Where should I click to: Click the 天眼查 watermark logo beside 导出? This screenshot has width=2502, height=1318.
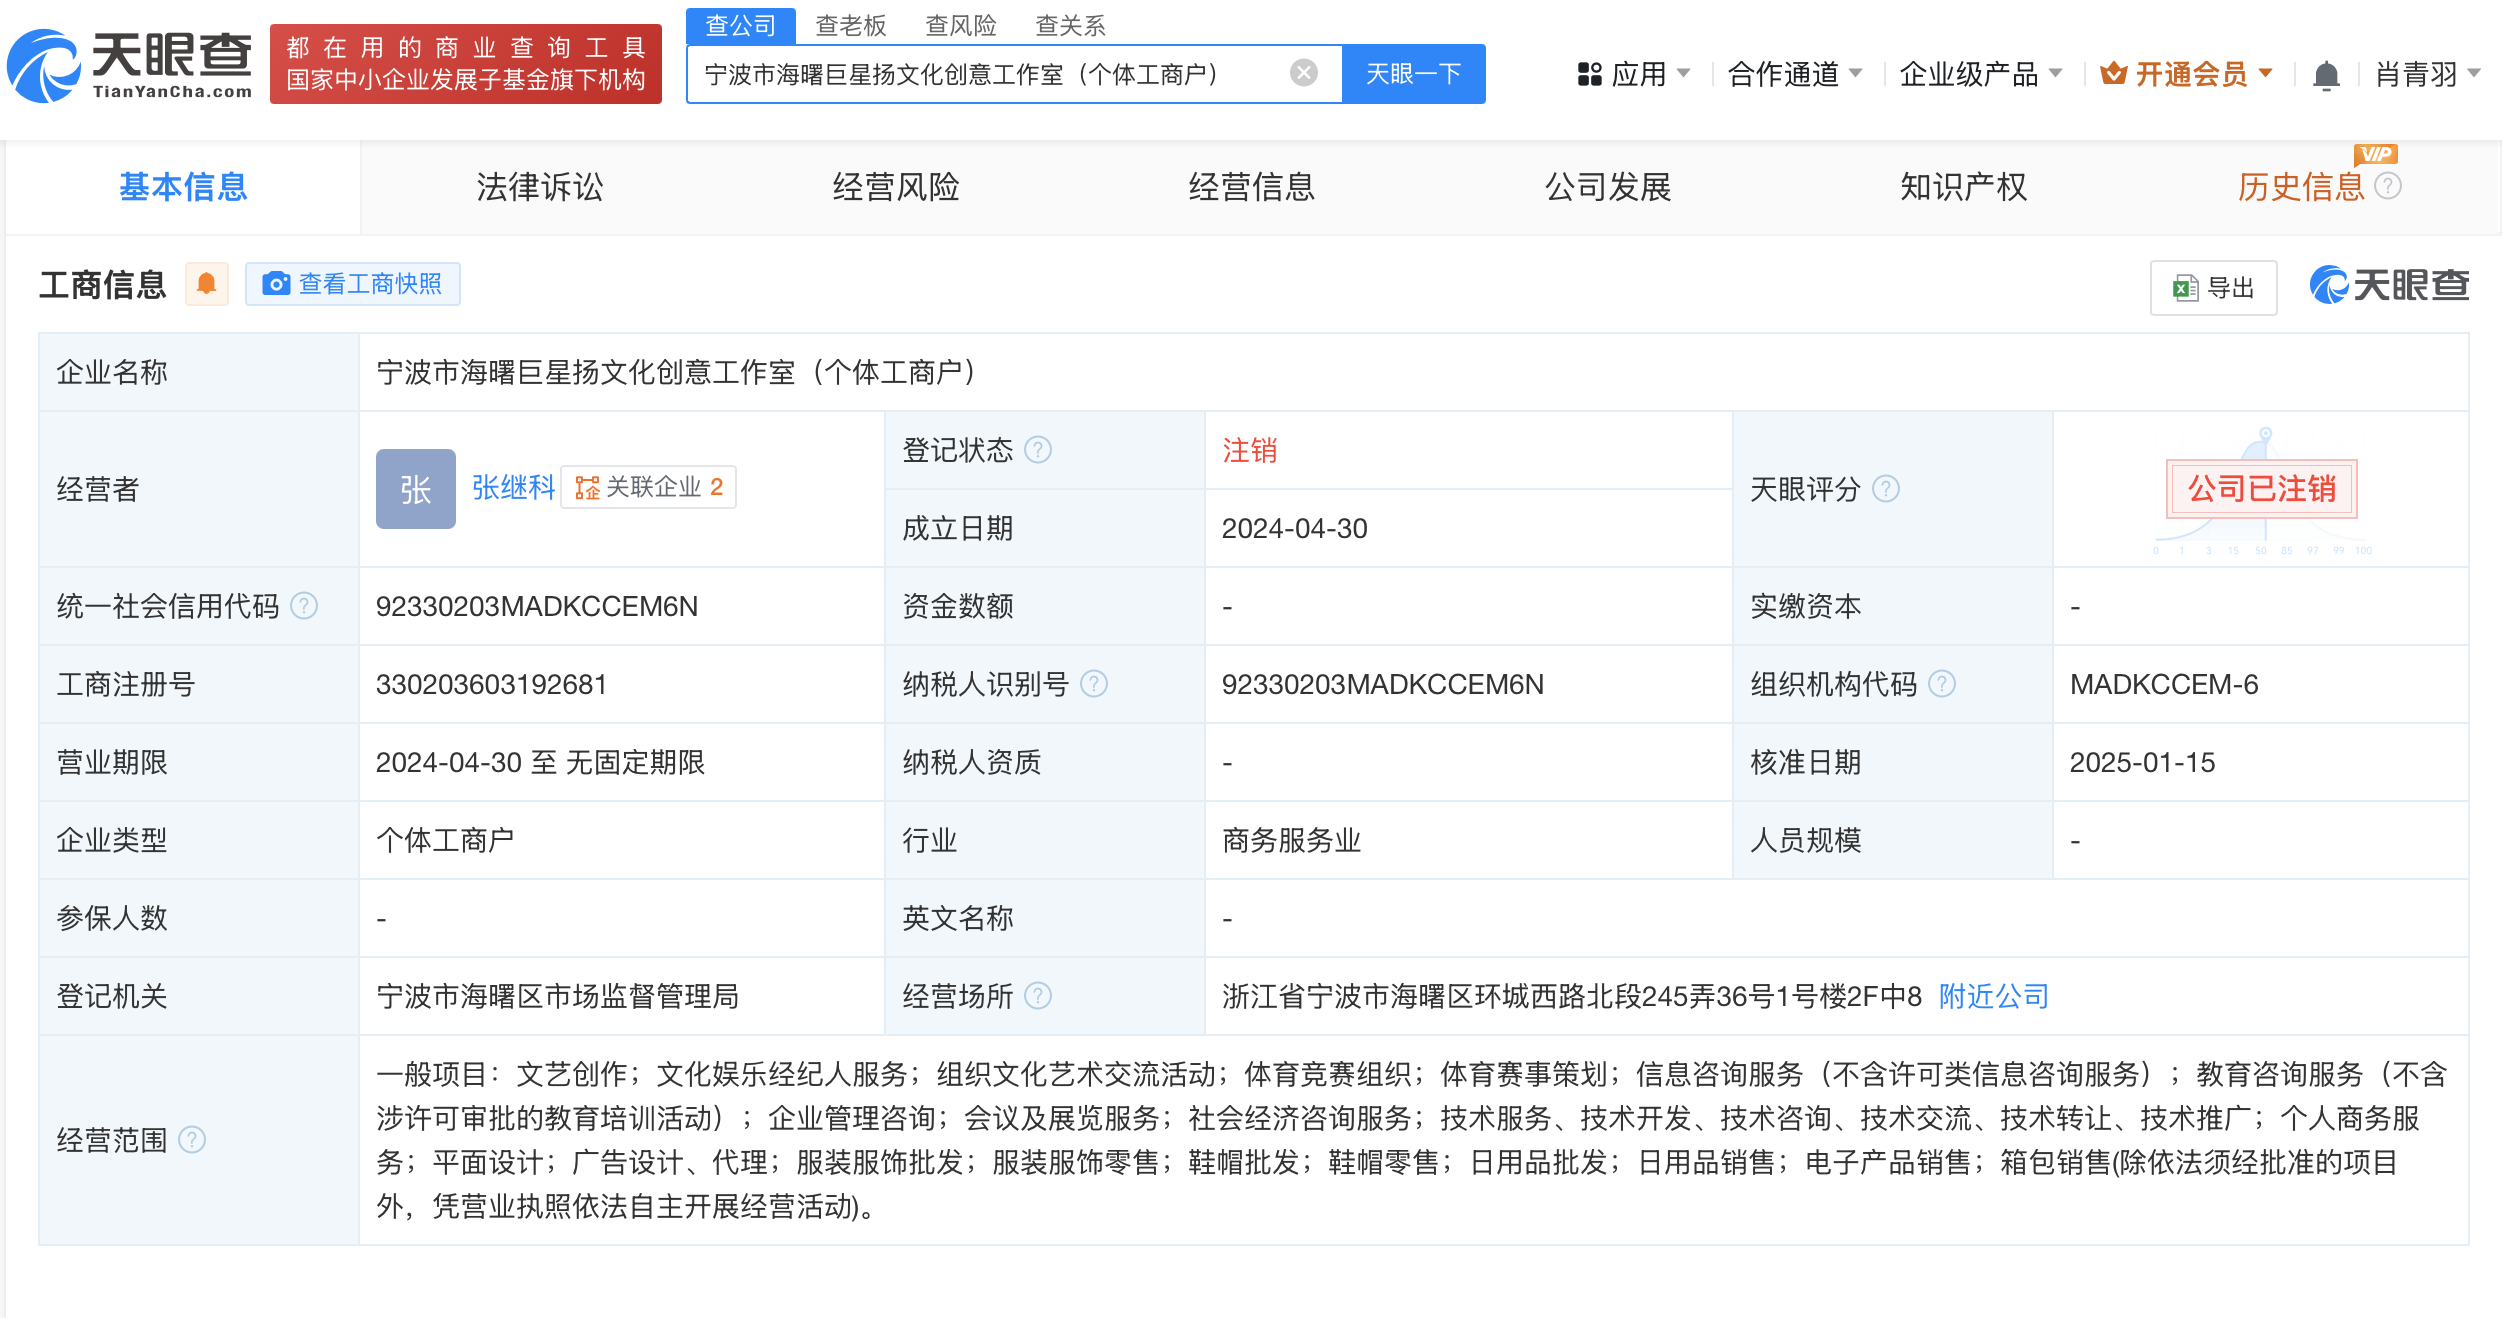point(2389,286)
